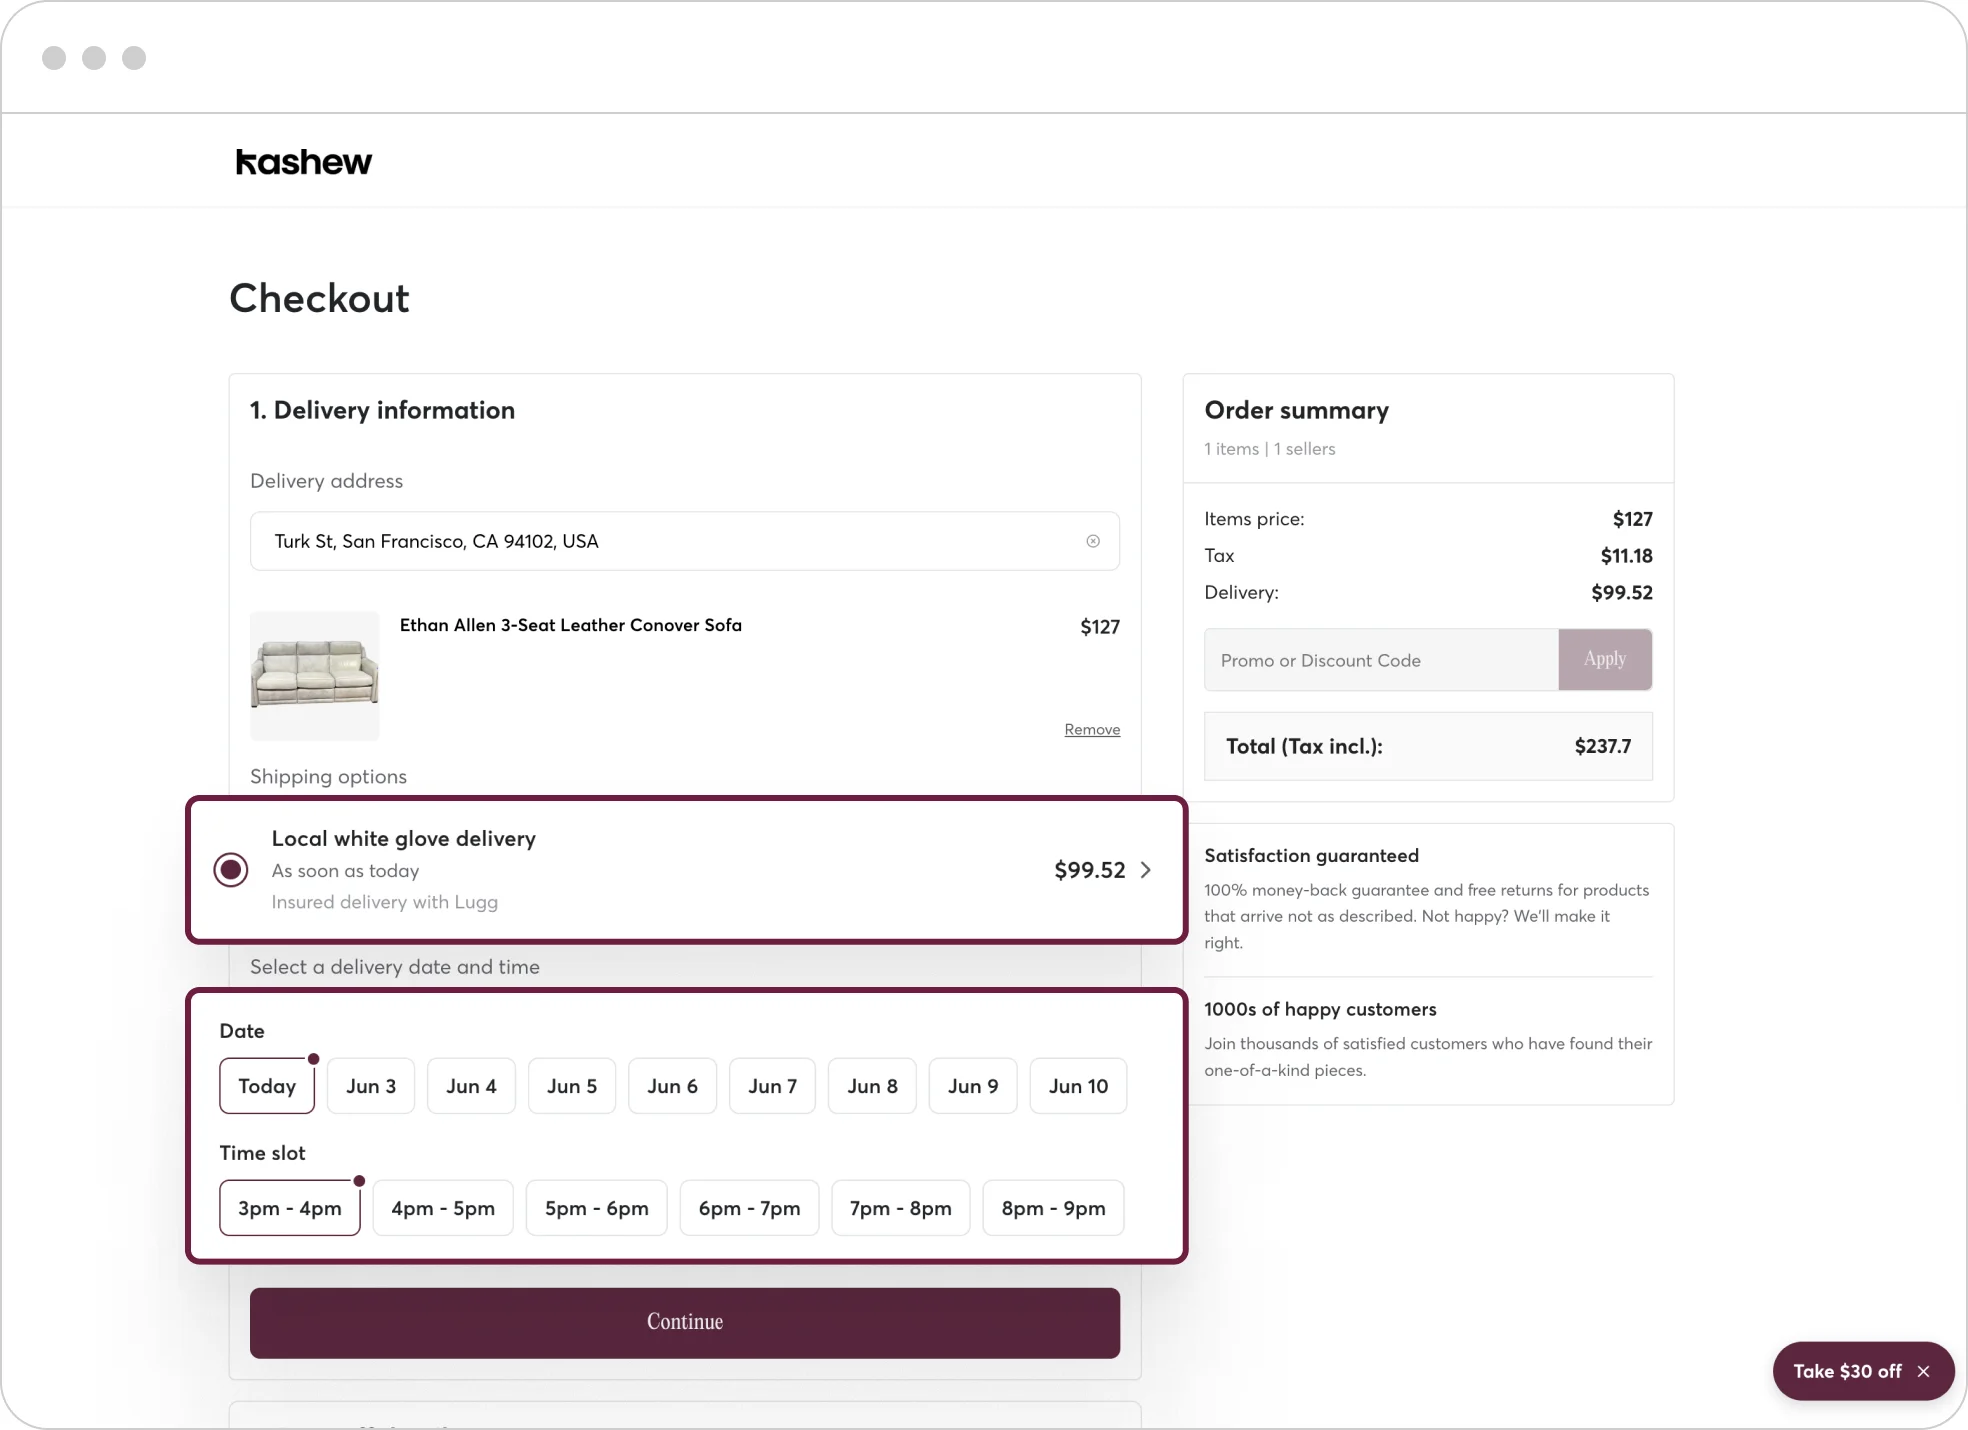Image resolution: width=1968 pixels, height=1430 pixels.
Task: Click the Continue button
Action: 685,1322
